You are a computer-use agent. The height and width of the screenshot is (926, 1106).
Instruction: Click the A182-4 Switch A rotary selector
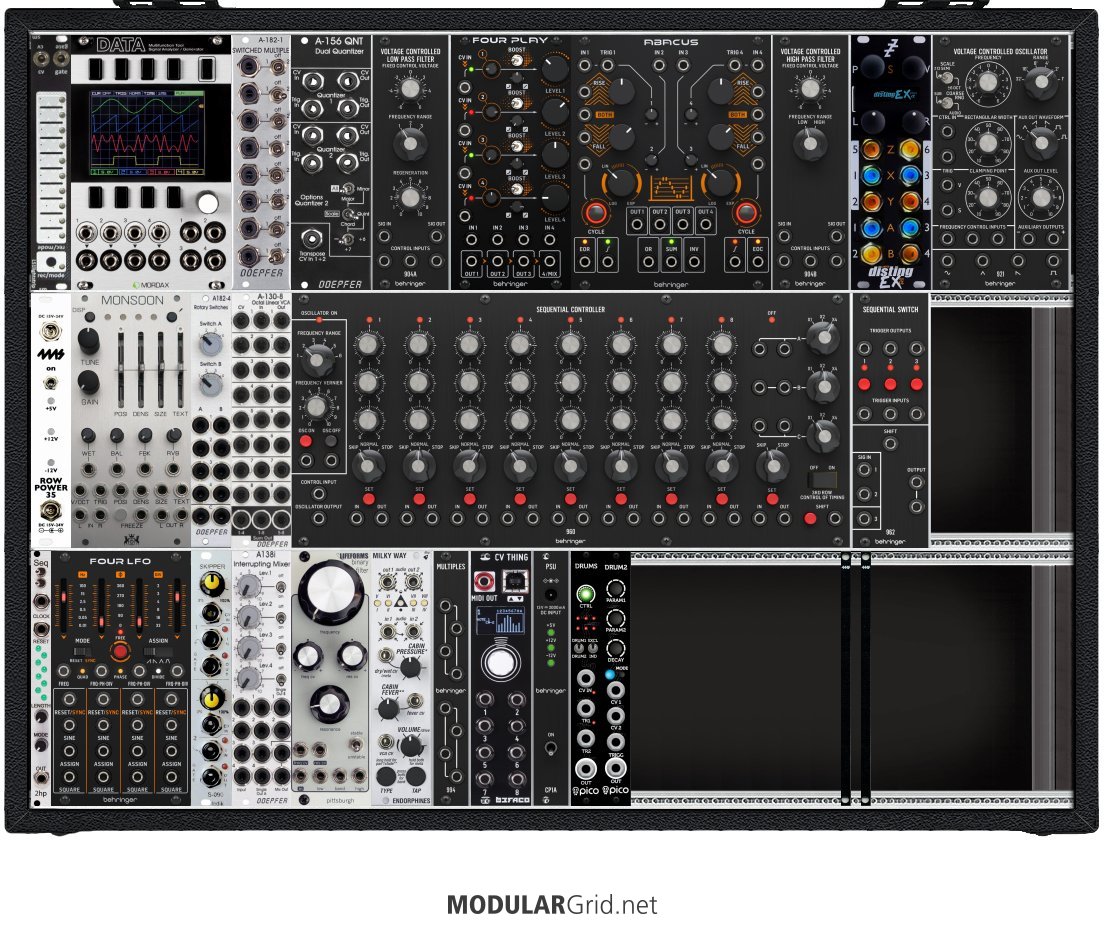(x=210, y=344)
